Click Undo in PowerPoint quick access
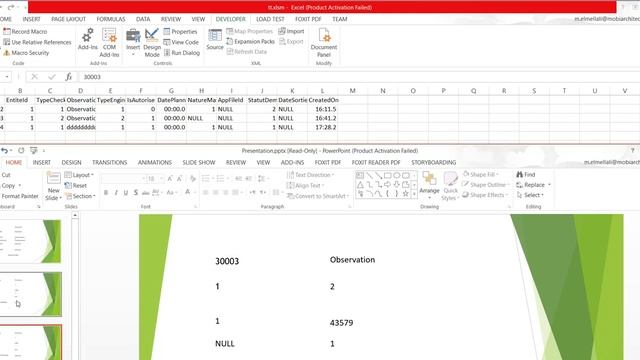The width and height of the screenshot is (640, 360). pos(5,151)
